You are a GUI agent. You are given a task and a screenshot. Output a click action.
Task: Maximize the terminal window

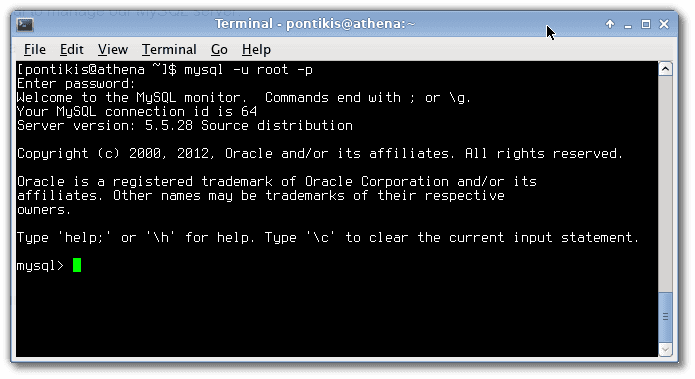pyautogui.click(x=646, y=24)
